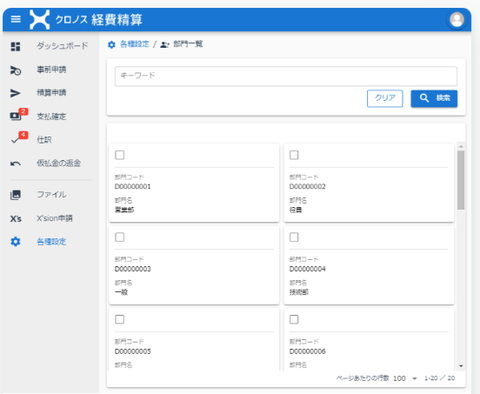This screenshot has width=480, height=394.
Task: Select 各種設定 label in the sidebar
Action: click(x=51, y=242)
